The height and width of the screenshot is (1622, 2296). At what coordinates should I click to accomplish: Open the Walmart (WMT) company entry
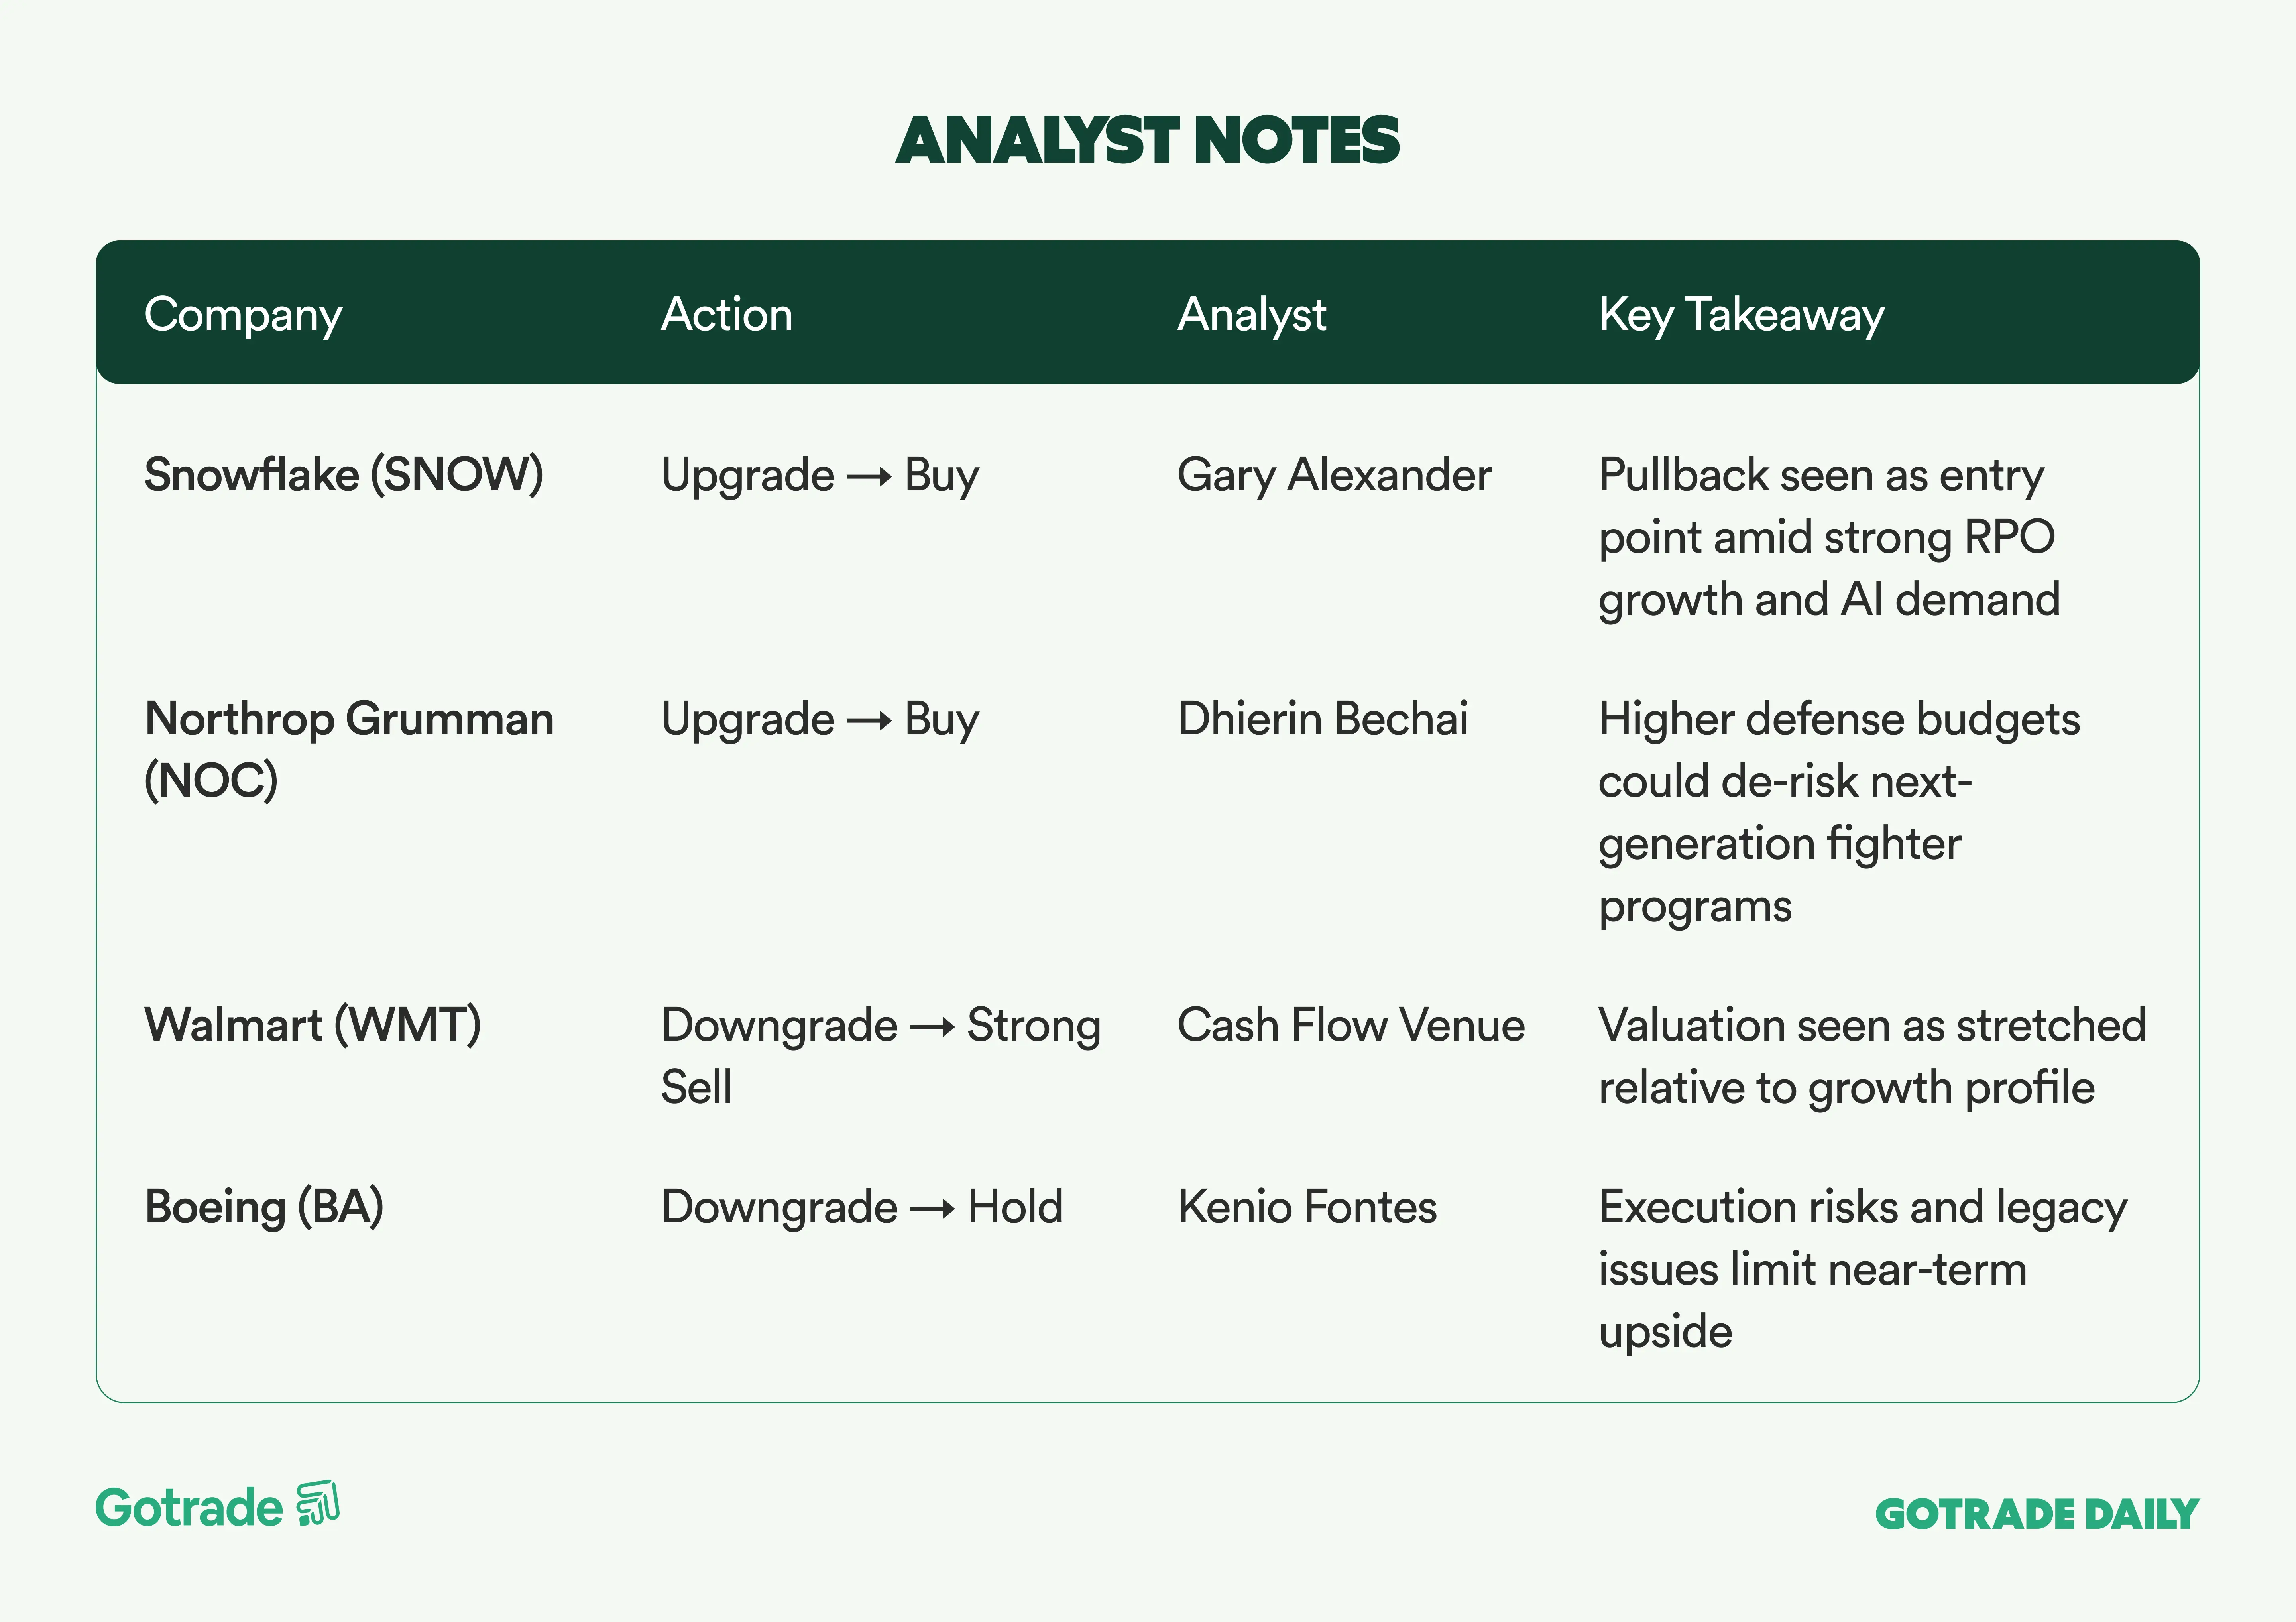pos(313,1025)
